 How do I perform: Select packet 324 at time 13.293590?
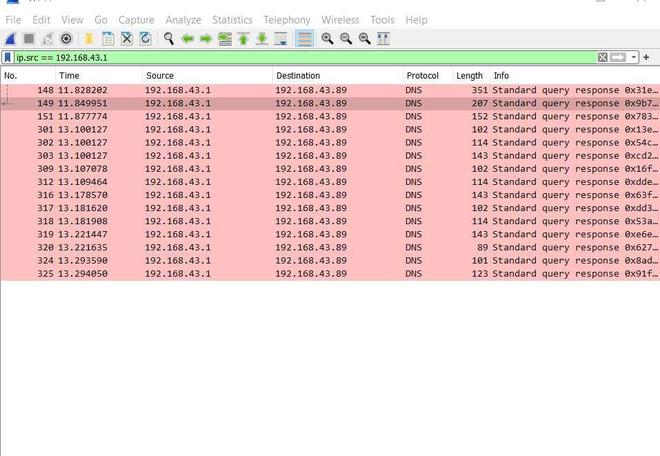pos(330,260)
